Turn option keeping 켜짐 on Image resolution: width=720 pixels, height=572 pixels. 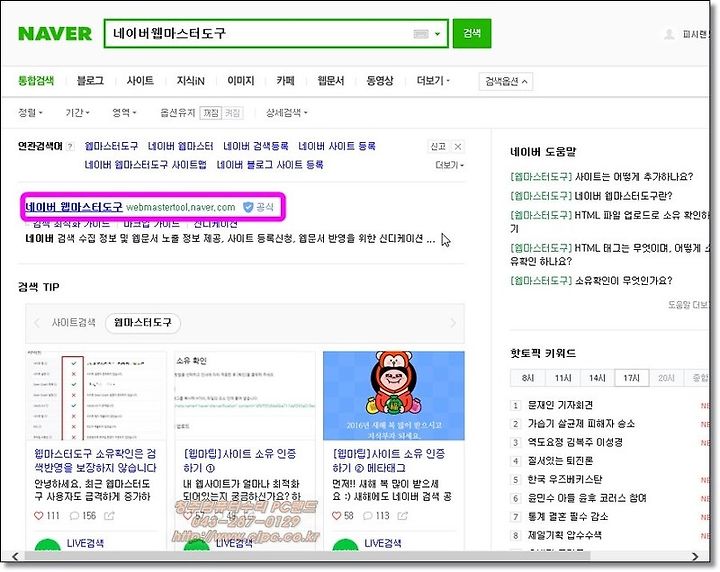pyautogui.click(x=232, y=112)
